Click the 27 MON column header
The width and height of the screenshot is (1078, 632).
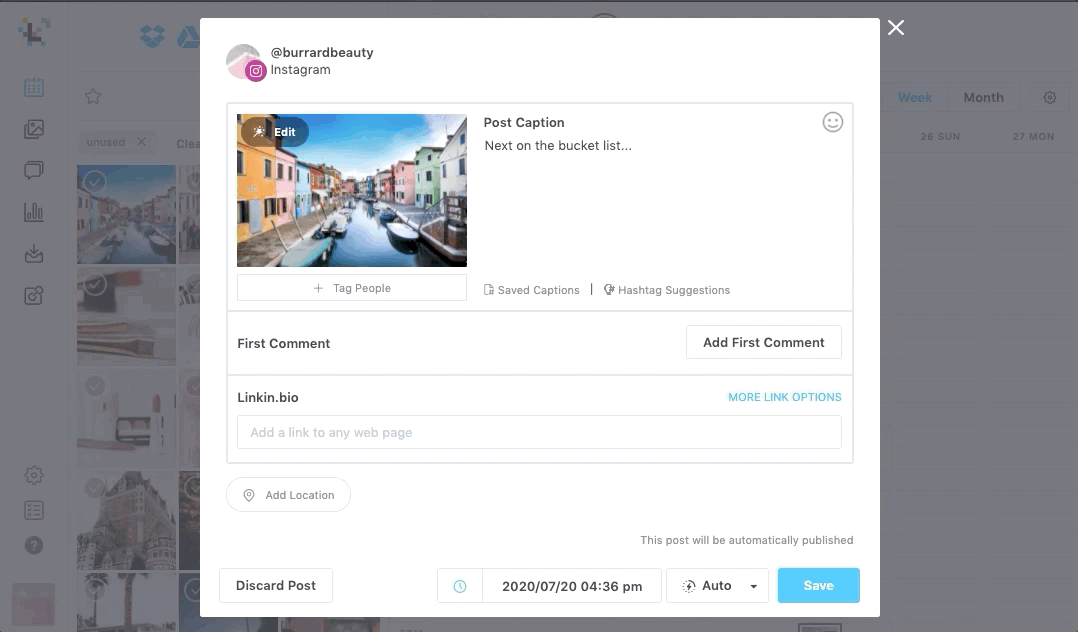[1033, 137]
